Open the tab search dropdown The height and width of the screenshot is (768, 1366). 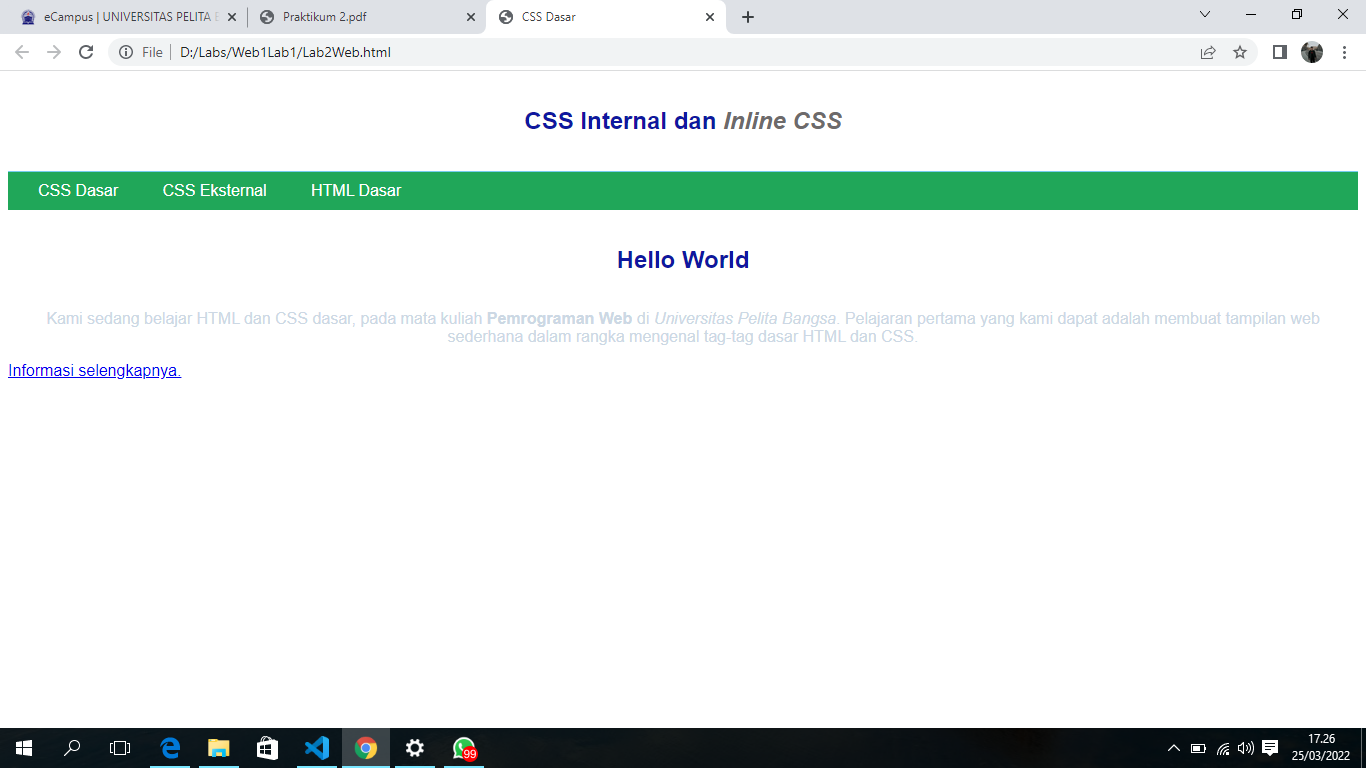(x=1204, y=15)
